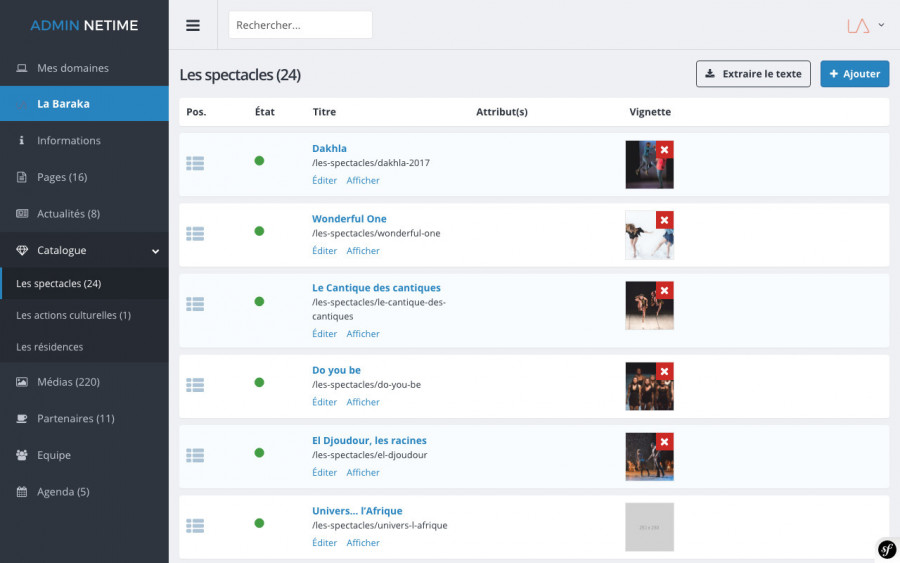Open Pages (16) section

tap(62, 177)
